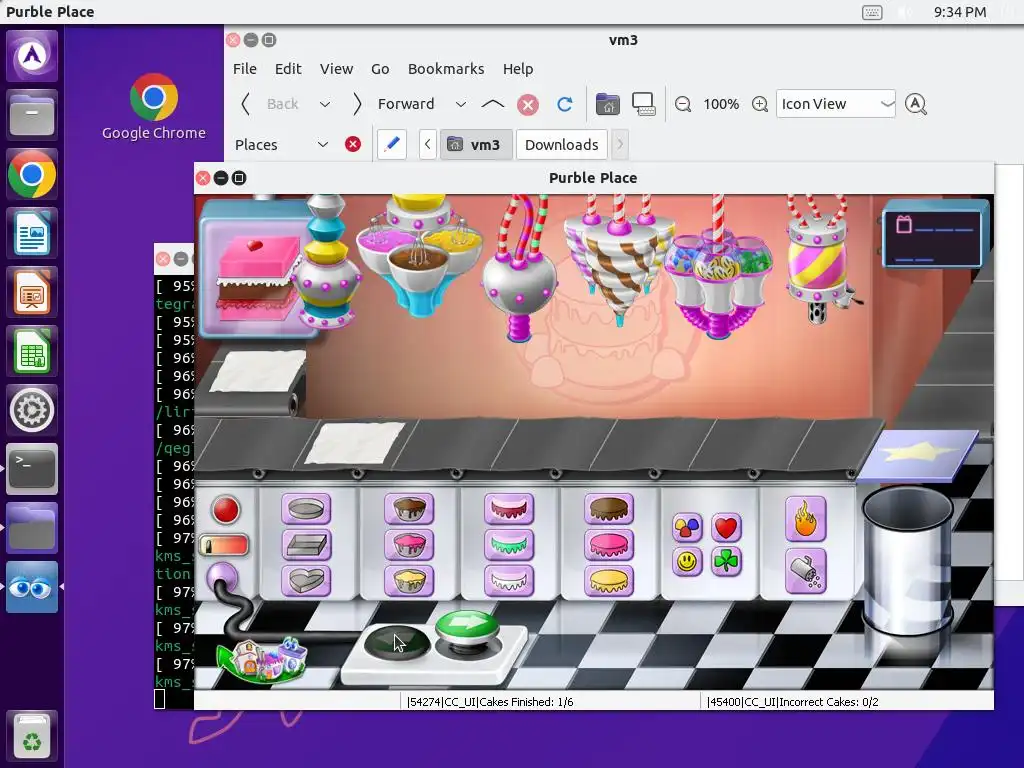Viewport: 1024px width, 768px height.
Task: Click the order list screen
Action: [933, 236]
